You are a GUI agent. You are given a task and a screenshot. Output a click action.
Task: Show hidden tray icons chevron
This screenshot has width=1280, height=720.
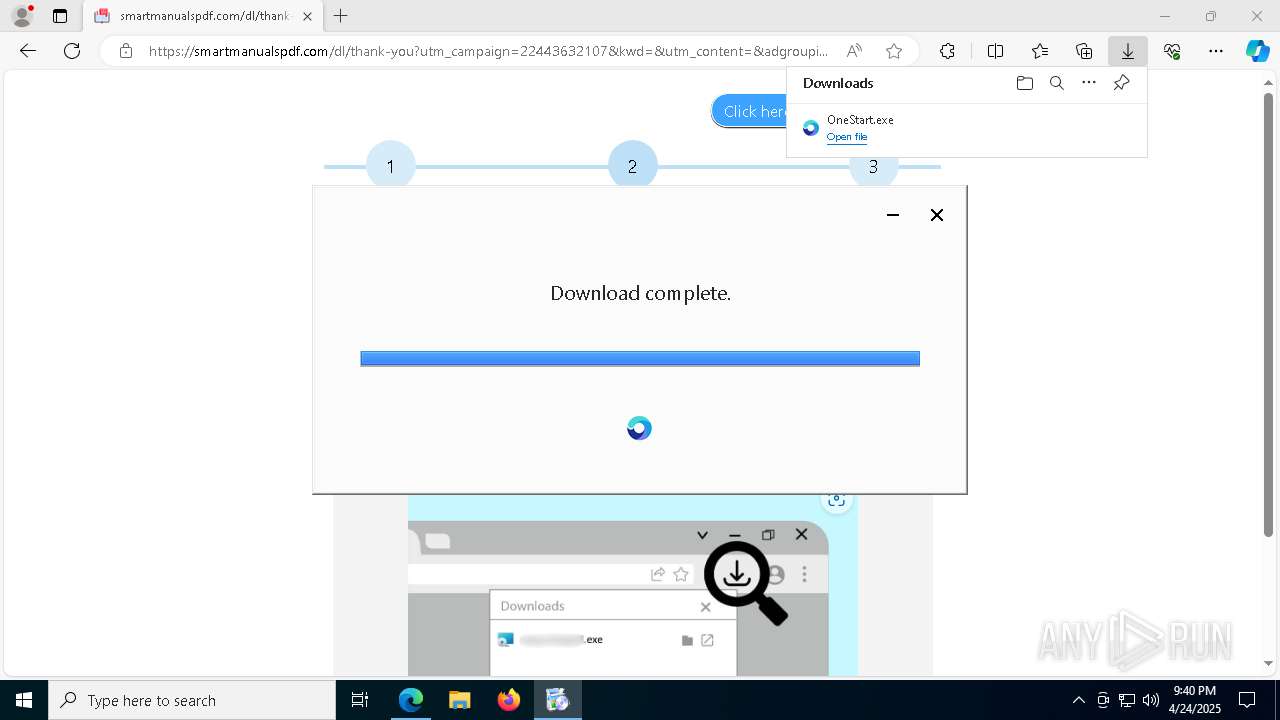pyautogui.click(x=1078, y=700)
